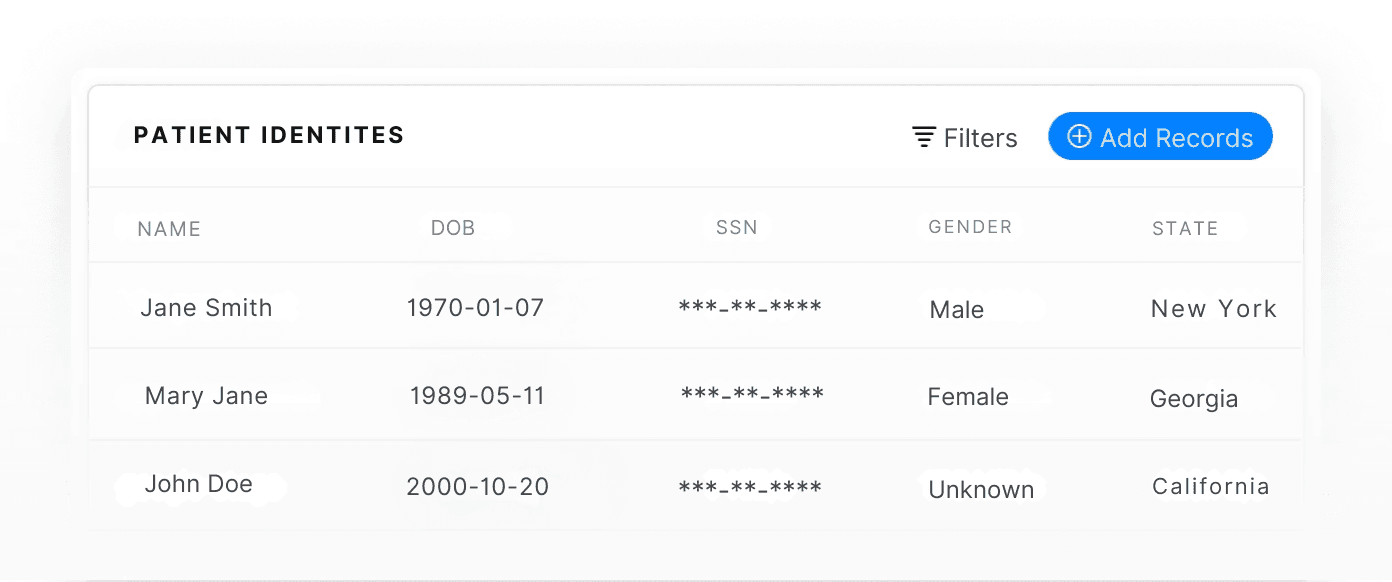The width and height of the screenshot is (1392, 582).
Task: Sort table by the Gender column header
Action: tap(969, 227)
